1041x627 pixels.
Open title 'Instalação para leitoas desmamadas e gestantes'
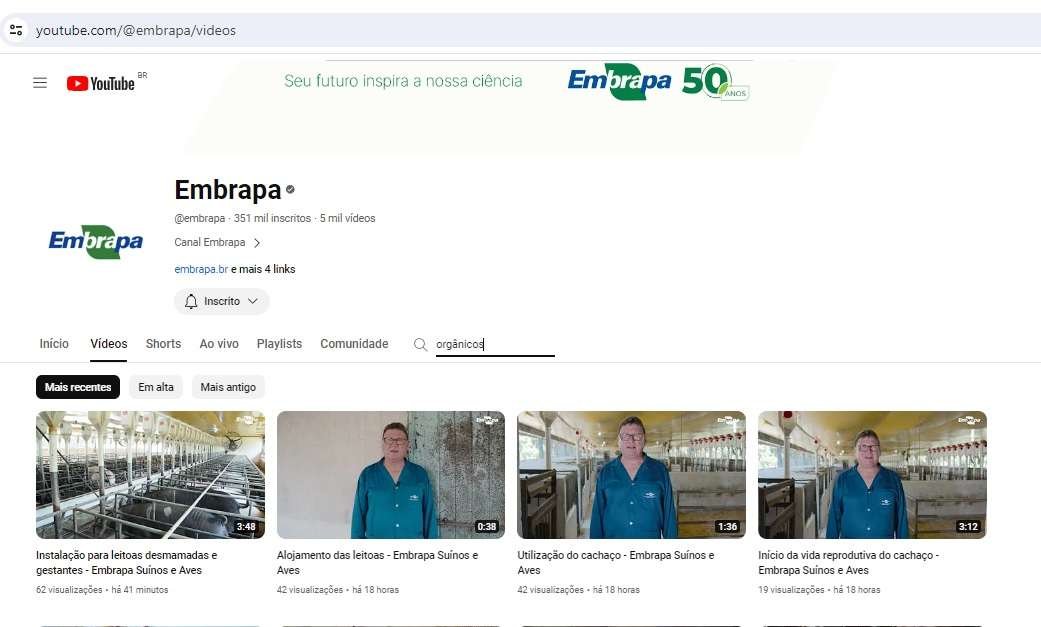[x=127, y=563]
